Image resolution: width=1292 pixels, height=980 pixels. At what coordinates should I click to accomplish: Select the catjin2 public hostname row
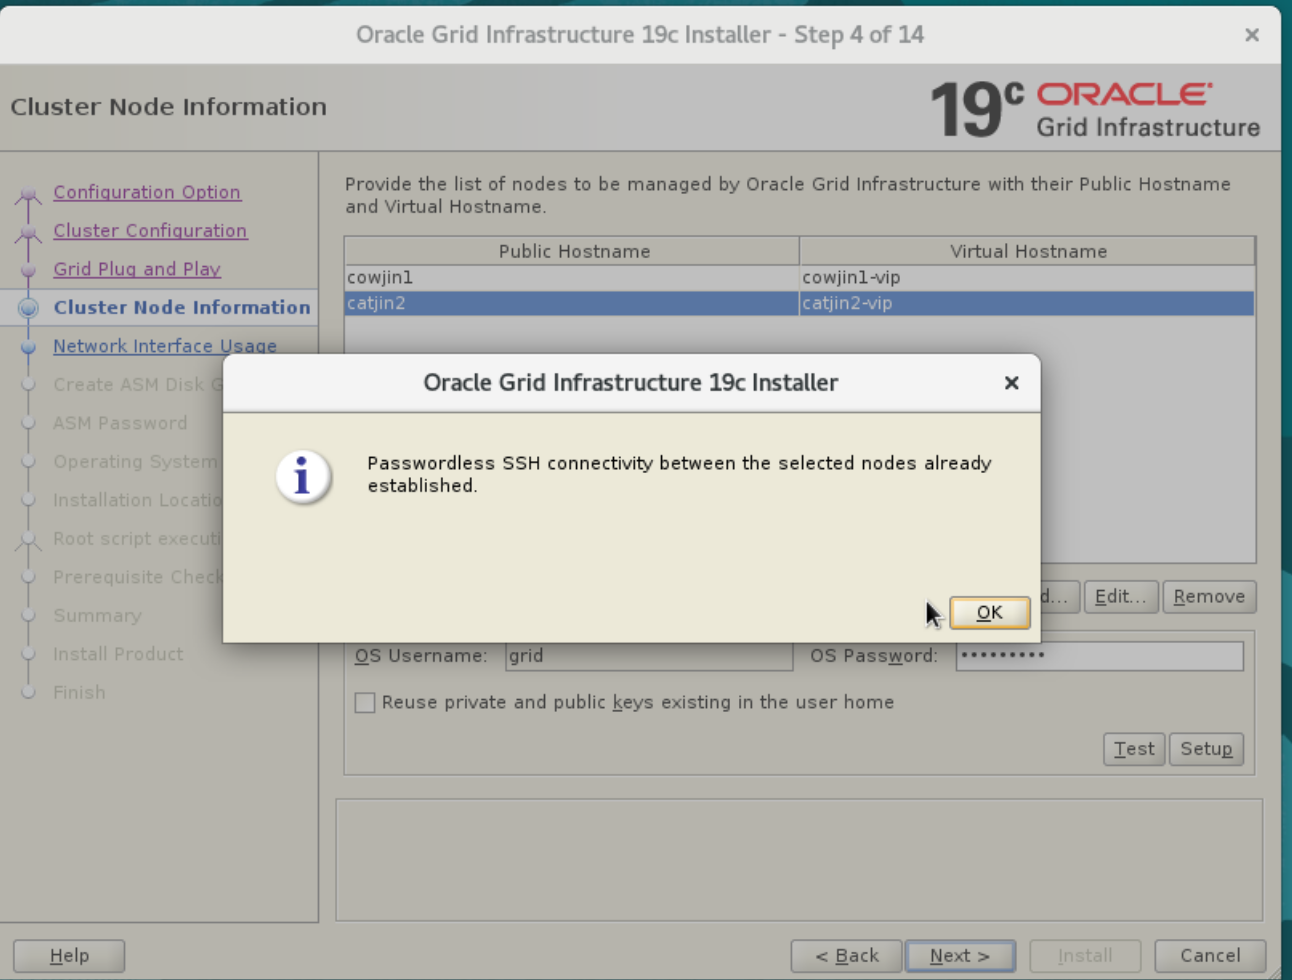(571, 303)
